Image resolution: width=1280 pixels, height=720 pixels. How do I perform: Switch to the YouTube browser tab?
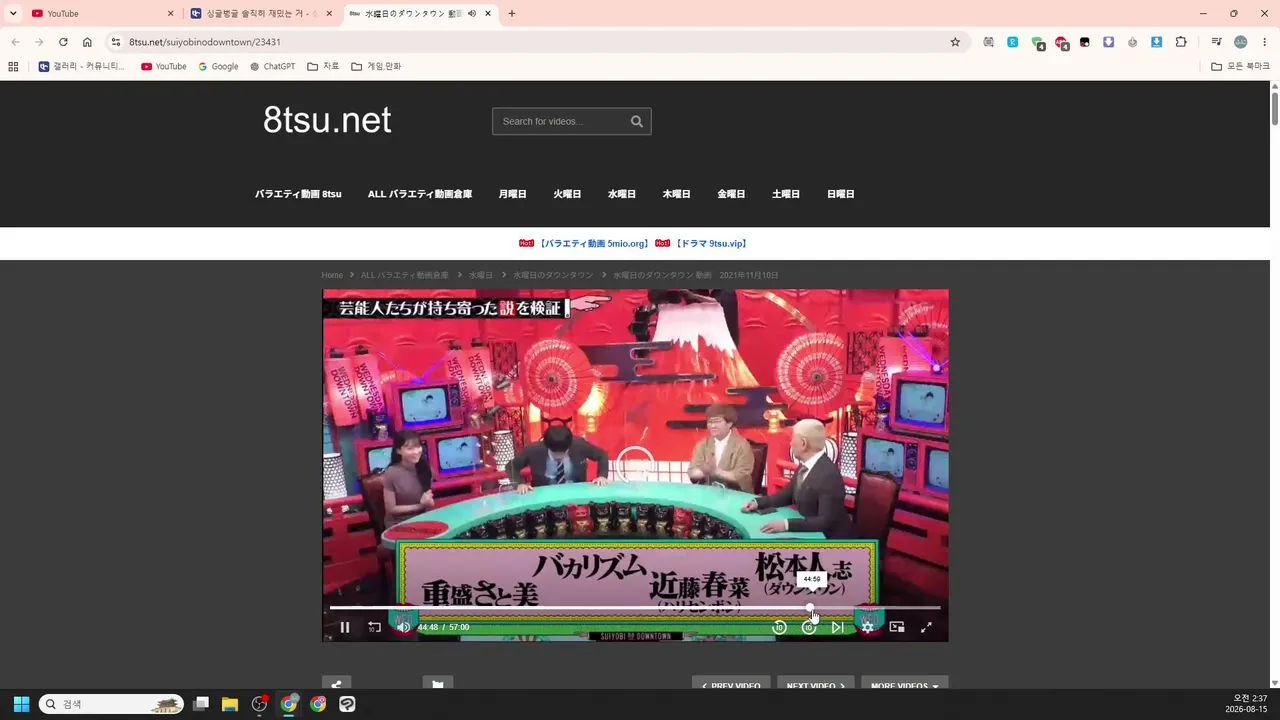[x=100, y=14]
